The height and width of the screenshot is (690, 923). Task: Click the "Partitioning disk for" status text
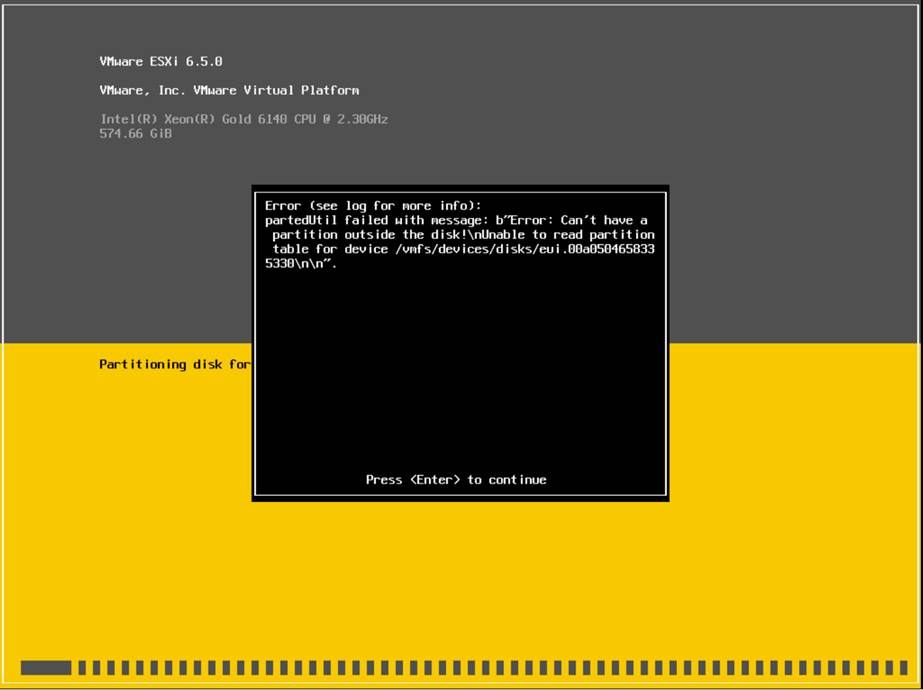coord(175,364)
